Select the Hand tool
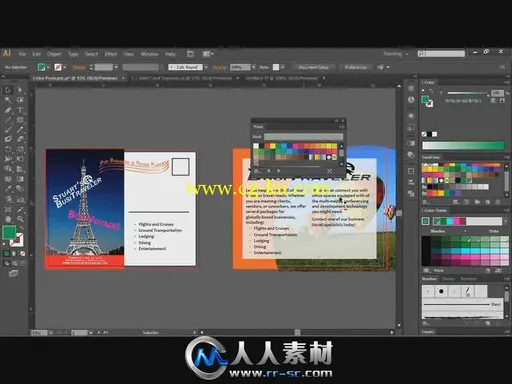Image resolution: width=512 pixels, height=384 pixels. (8, 219)
